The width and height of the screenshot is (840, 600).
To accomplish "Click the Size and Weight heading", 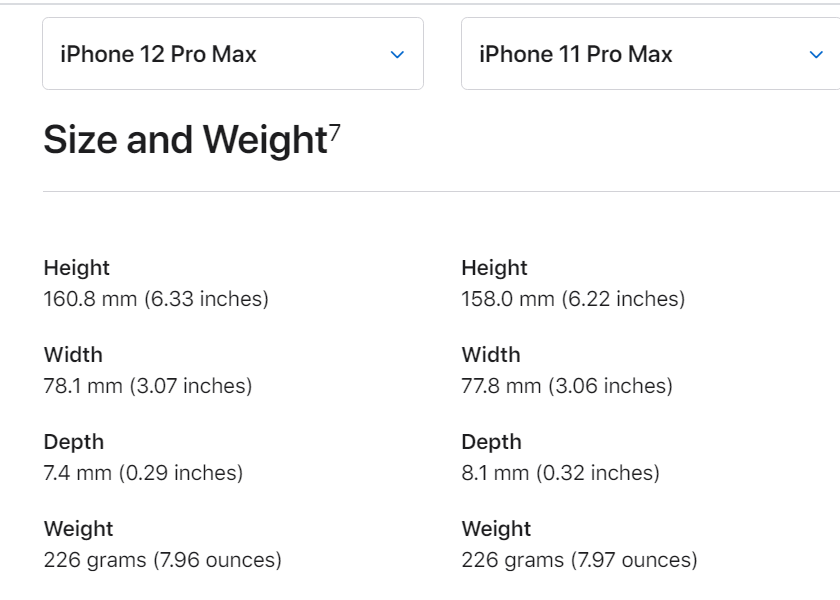I will (185, 140).
